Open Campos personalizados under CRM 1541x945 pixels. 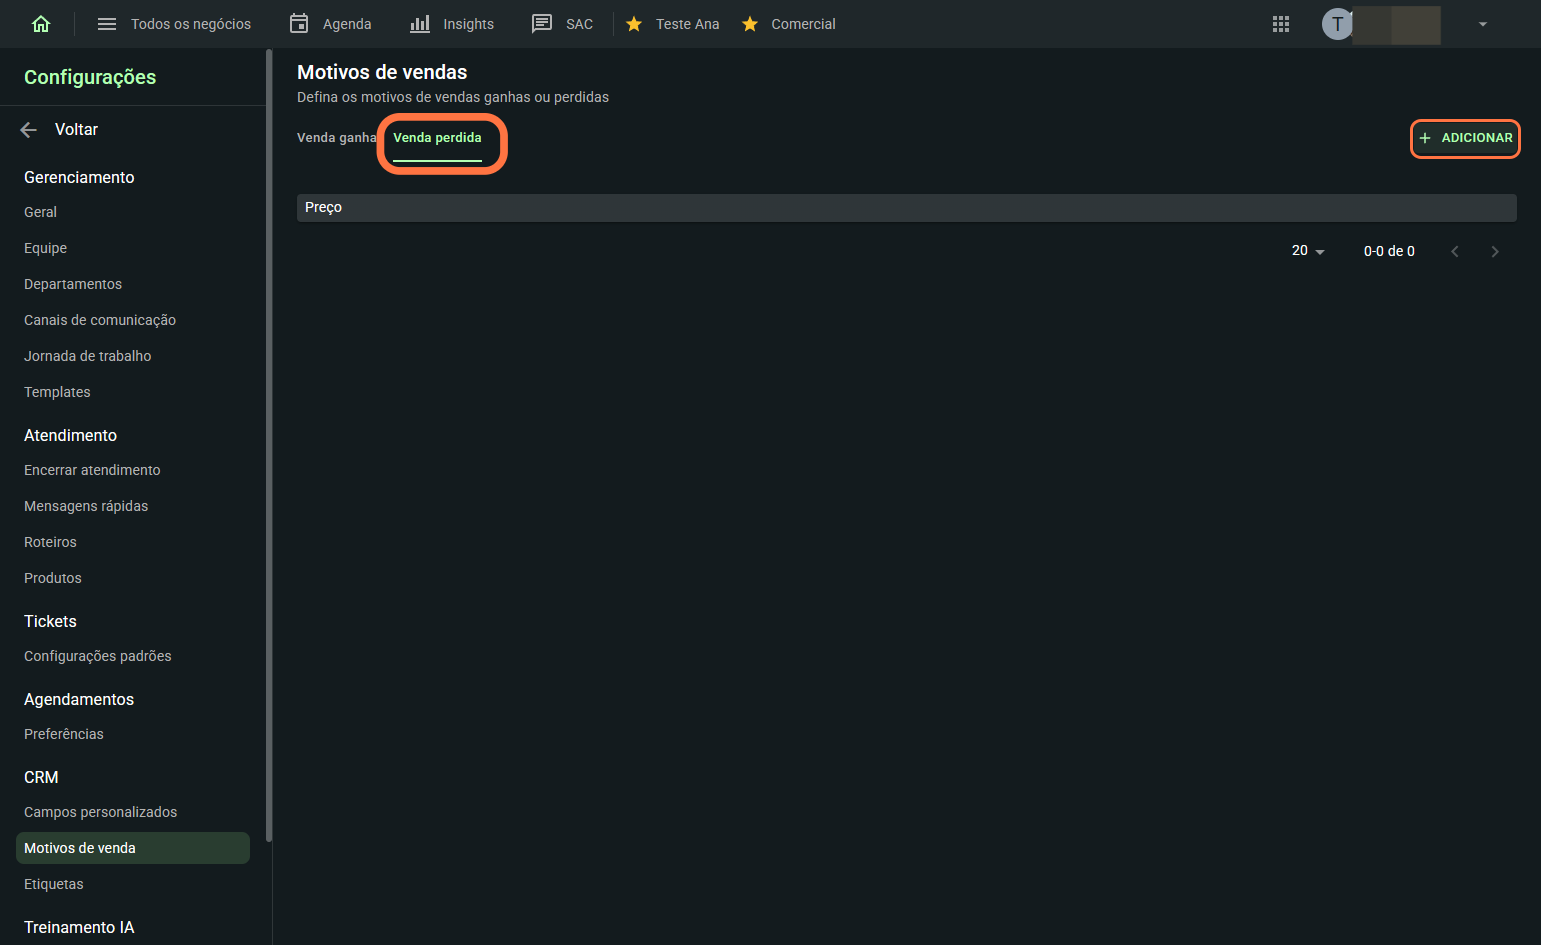100,812
